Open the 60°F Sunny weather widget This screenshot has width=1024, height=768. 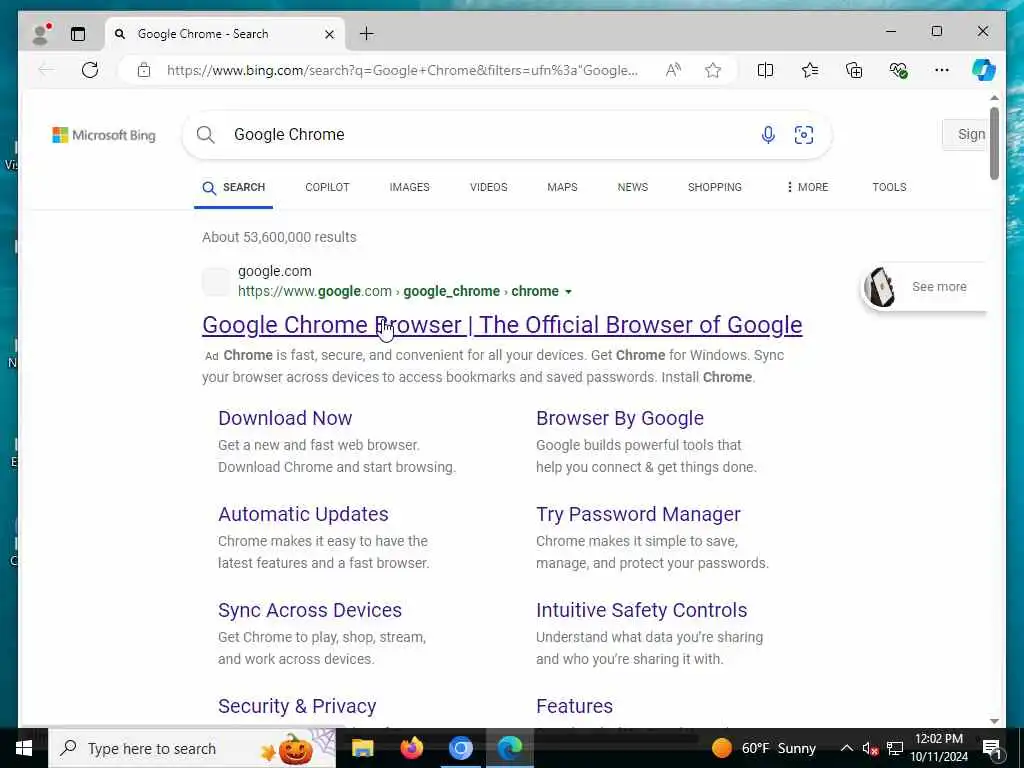click(763, 748)
